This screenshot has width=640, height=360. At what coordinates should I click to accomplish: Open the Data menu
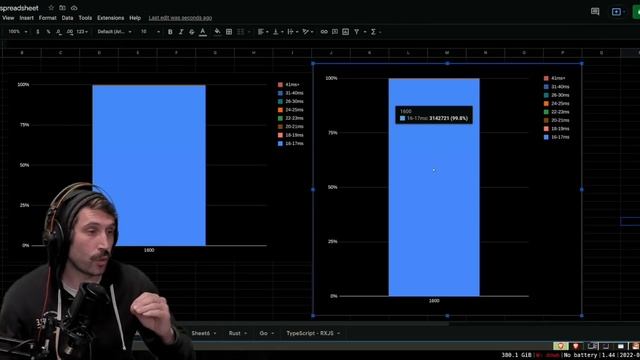click(x=67, y=18)
